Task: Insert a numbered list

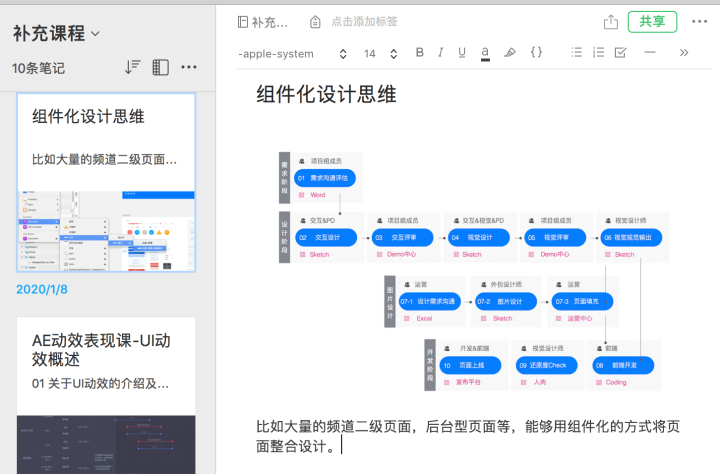Action: point(598,52)
